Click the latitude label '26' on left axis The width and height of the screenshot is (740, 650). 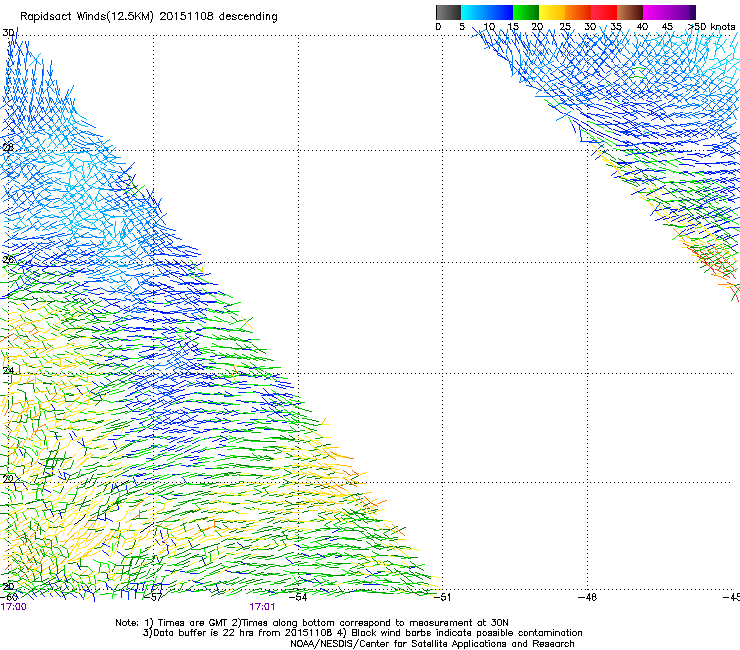pyautogui.click(x=8, y=260)
